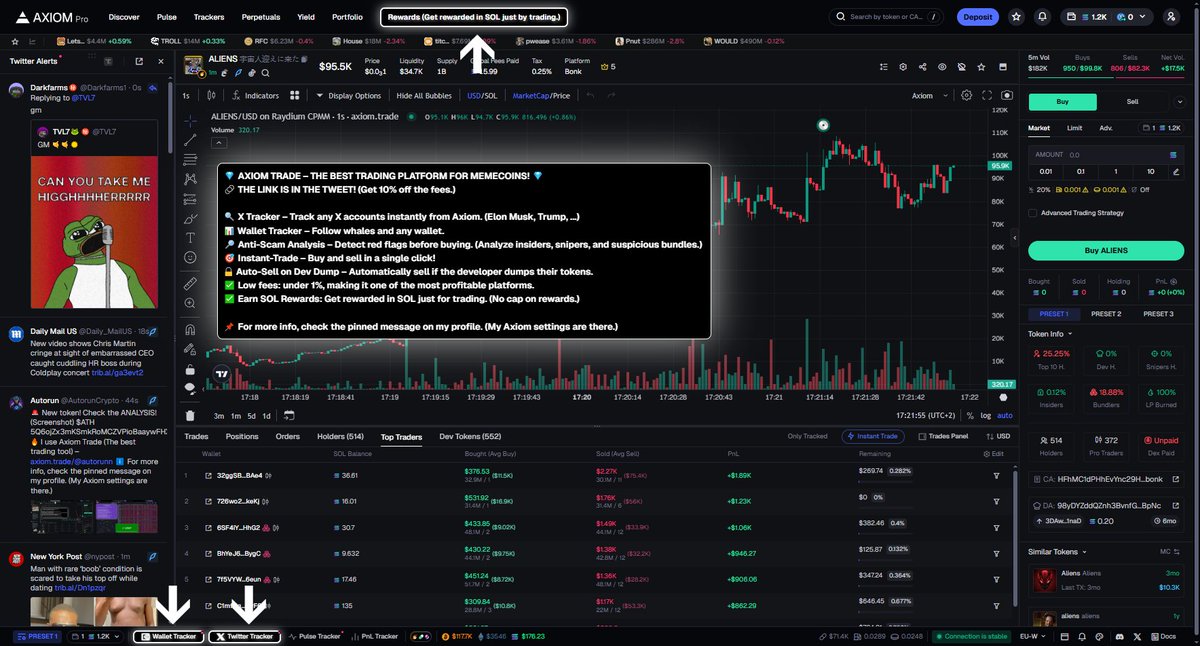1200x646 pixels.
Task: Open wallet balance dropdown in top bar
Action: (x=1107, y=17)
